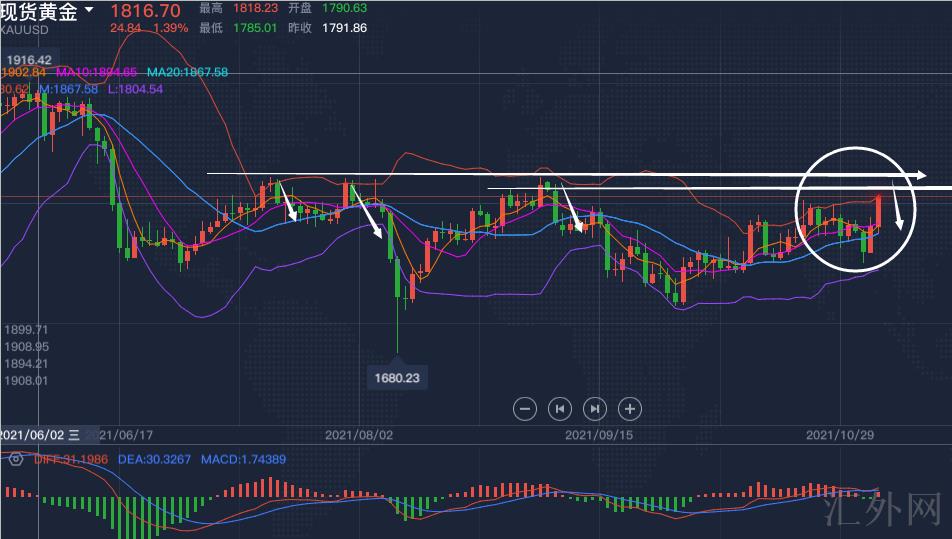Viewport: 952px width, 539px height.
Task: Select the MA10 moving average label
Action: [x=97, y=73]
